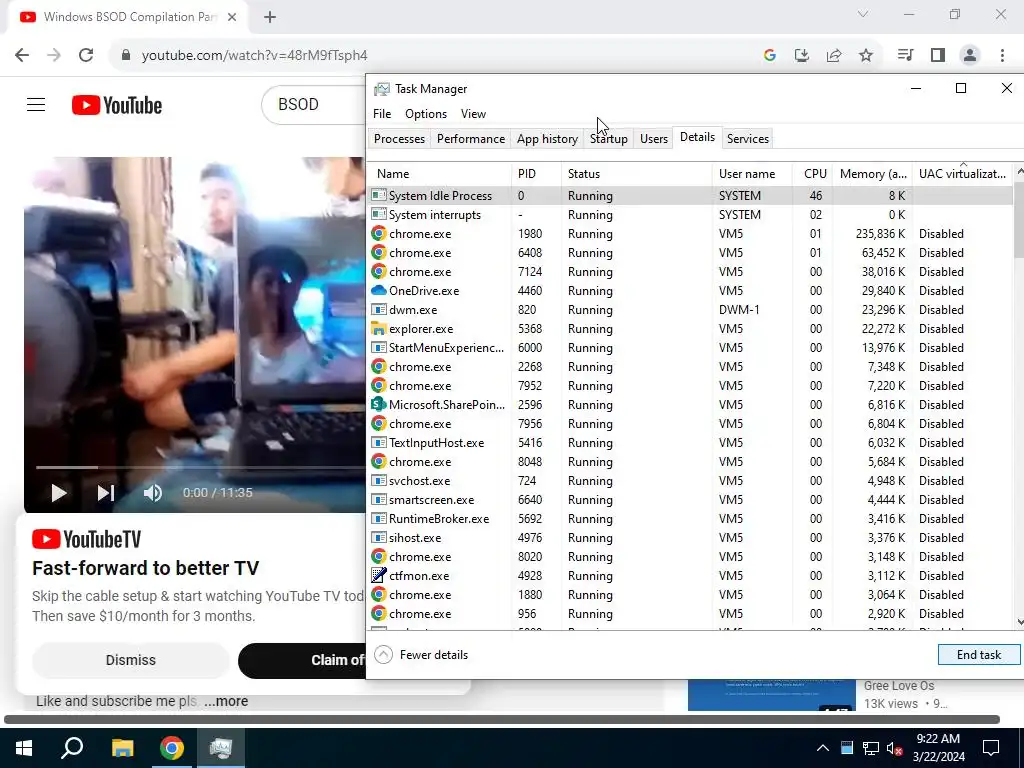1024x768 pixels.
Task: Switch to Startup tab
Action: tap(609, 138)
